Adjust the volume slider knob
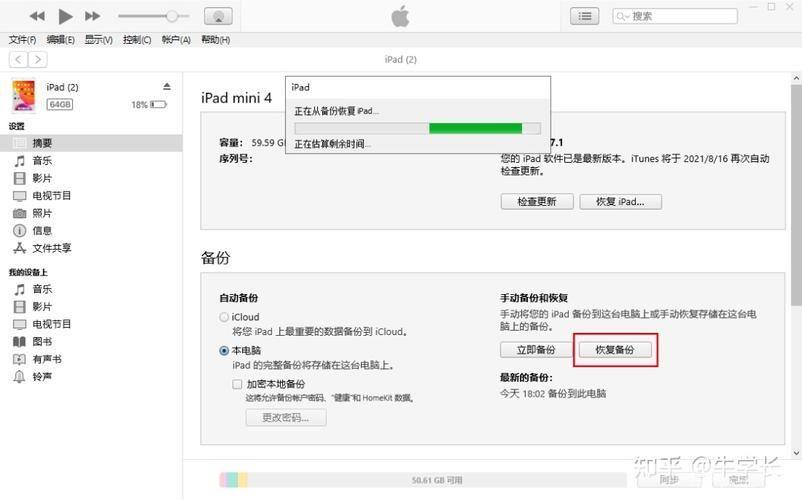Viewport: 802px width, 500px height. pyautogui.click(x=172, y=16)
